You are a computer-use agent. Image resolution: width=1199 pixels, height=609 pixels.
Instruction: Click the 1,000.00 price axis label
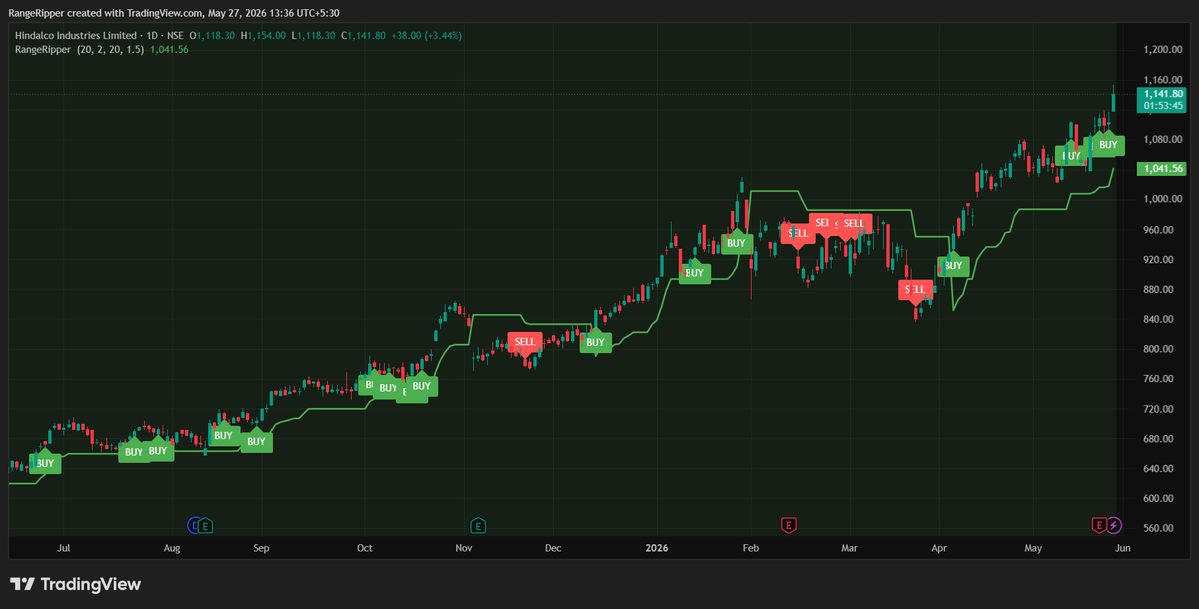tap(1162, 199)
